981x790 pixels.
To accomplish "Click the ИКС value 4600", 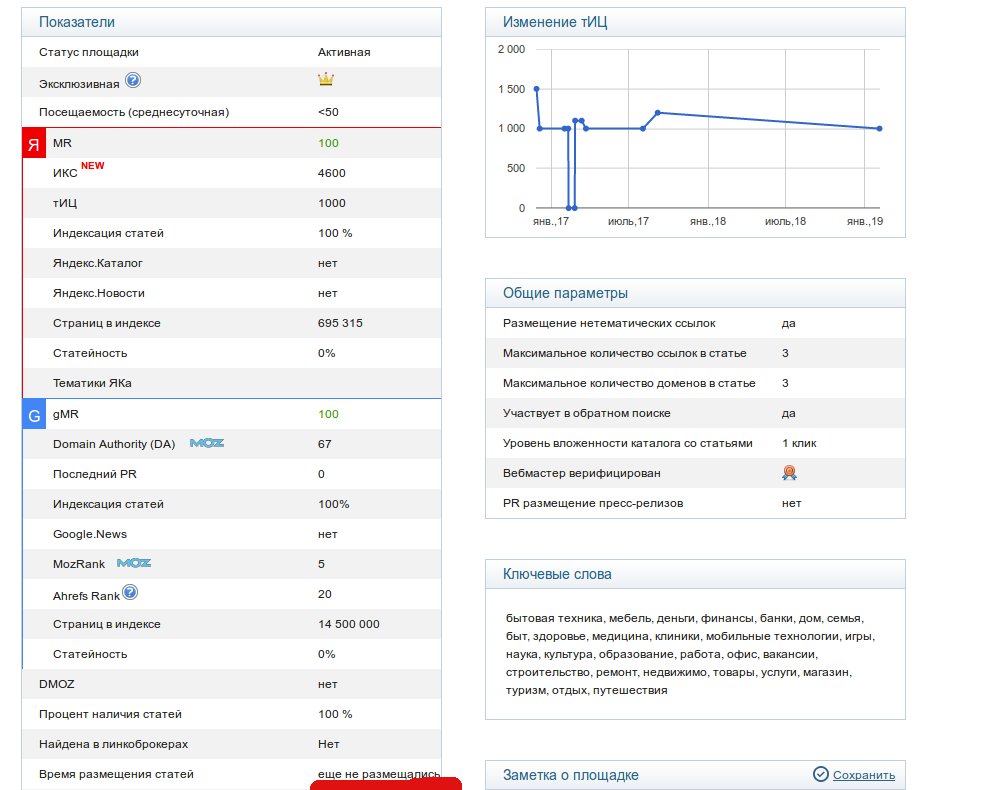I will point(332,173).
